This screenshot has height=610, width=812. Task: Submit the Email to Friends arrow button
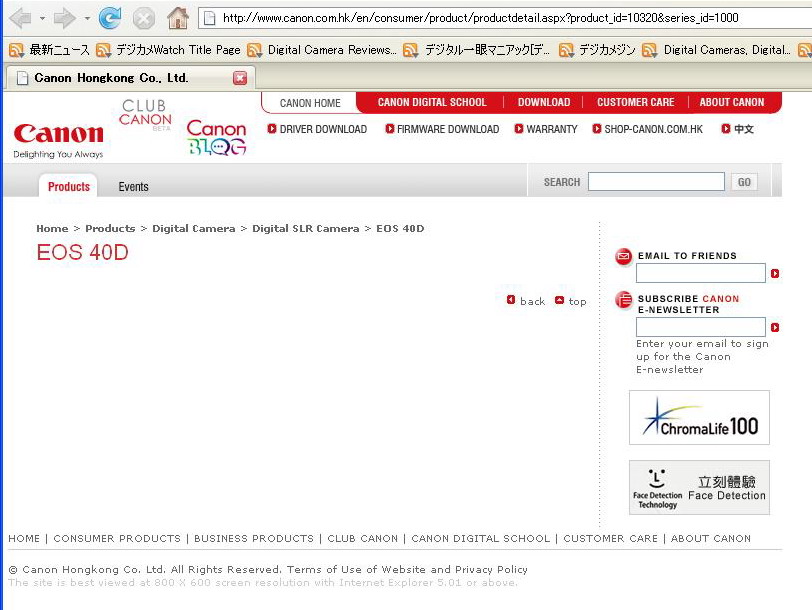click(x=775, y=273)
